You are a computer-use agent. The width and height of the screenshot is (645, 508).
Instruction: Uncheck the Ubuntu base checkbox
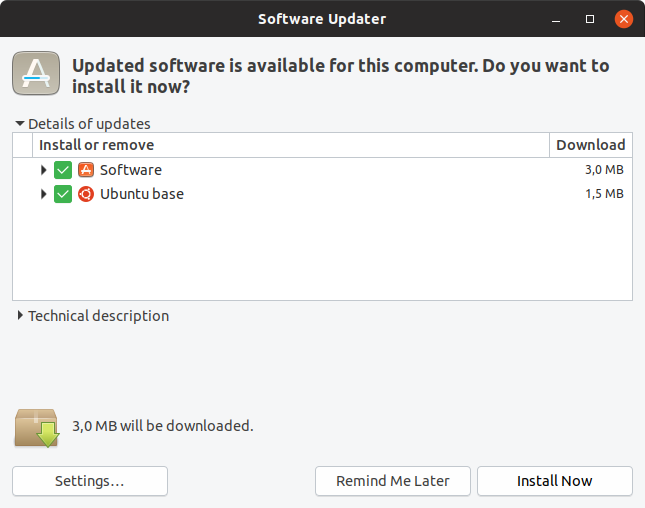[63, 194]
